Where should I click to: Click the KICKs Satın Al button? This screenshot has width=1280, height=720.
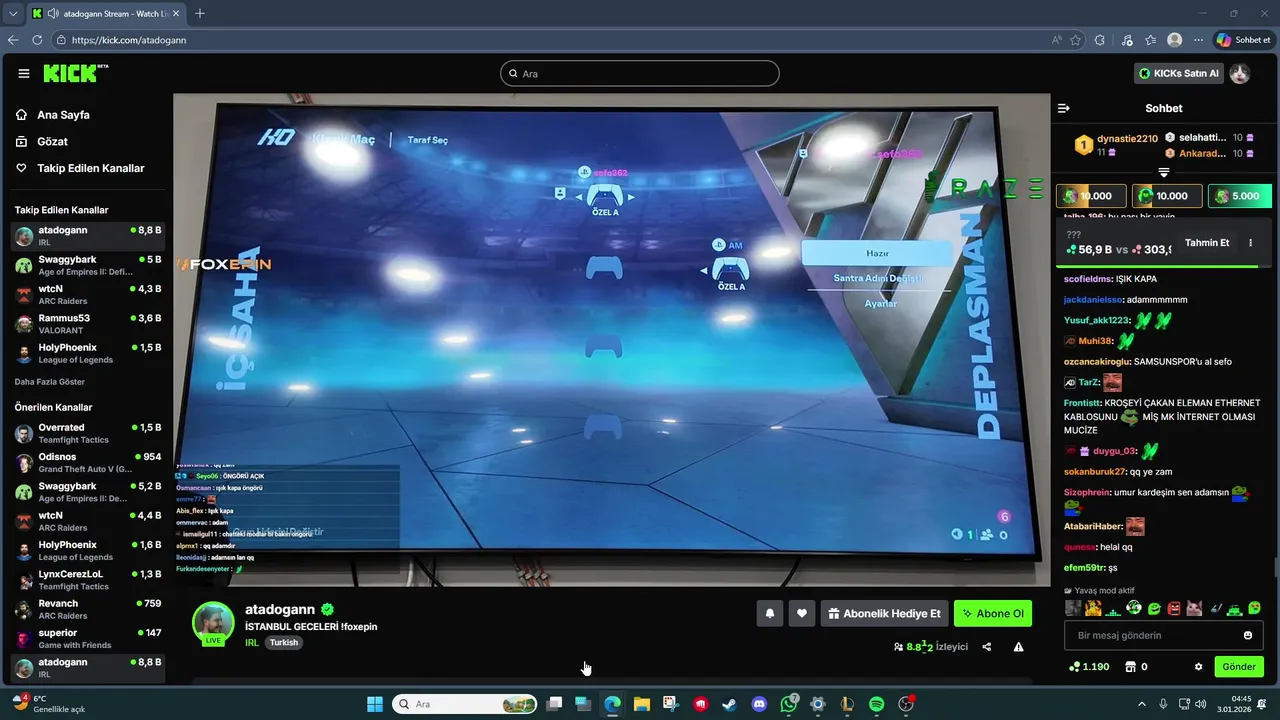pos(1180,73)
